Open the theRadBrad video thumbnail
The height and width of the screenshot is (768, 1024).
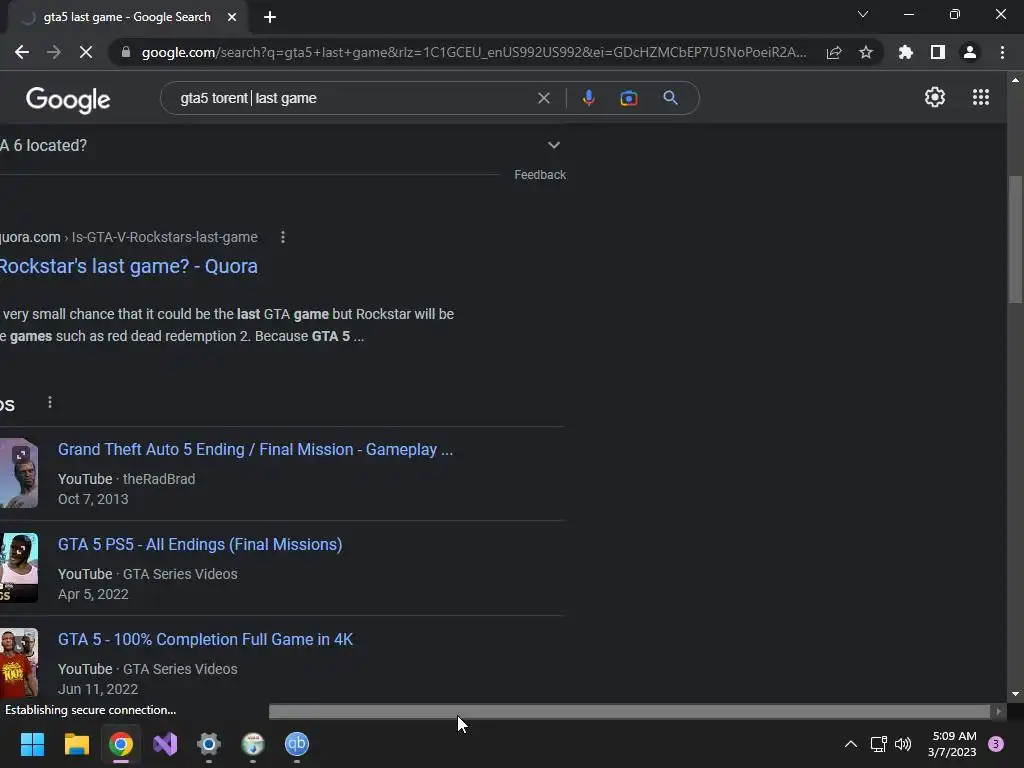click(x=19, y=473)
